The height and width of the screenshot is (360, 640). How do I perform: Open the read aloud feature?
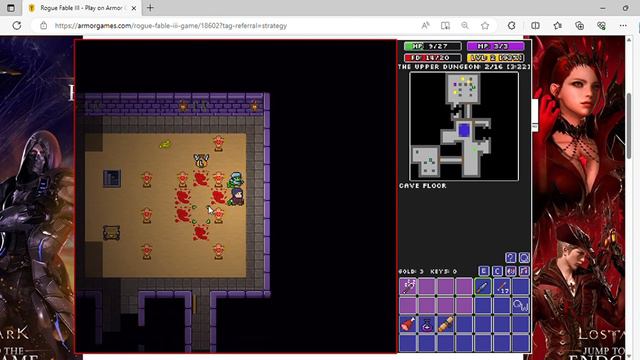[x=426, y=26]
